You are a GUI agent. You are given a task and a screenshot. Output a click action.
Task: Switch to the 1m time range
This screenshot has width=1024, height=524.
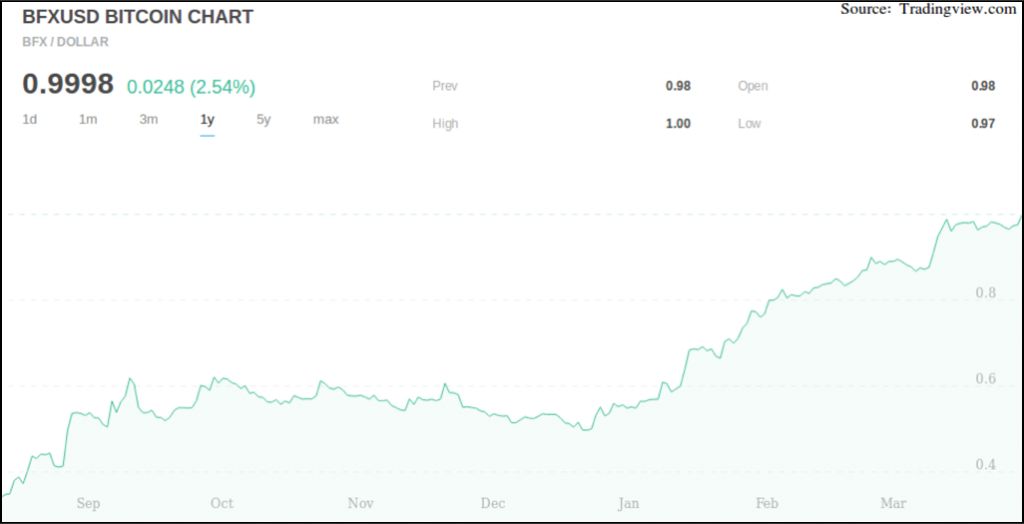pos(88,120)
